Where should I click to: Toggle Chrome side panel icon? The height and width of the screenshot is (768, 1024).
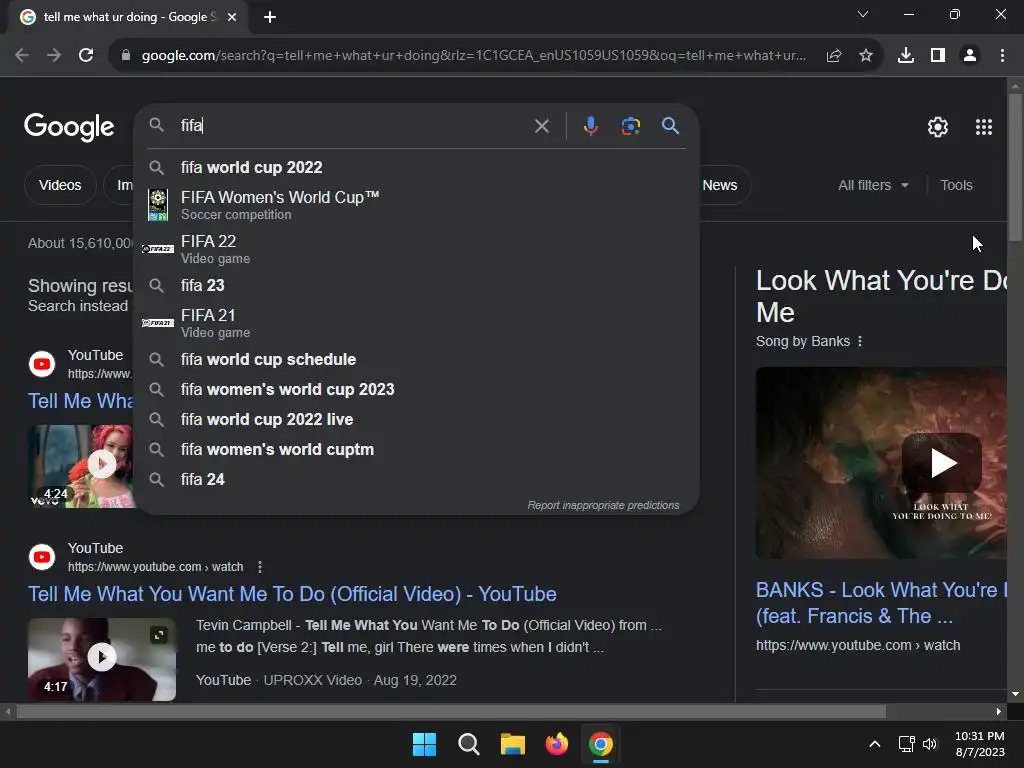pyautogui.click(x=938, y=56)
